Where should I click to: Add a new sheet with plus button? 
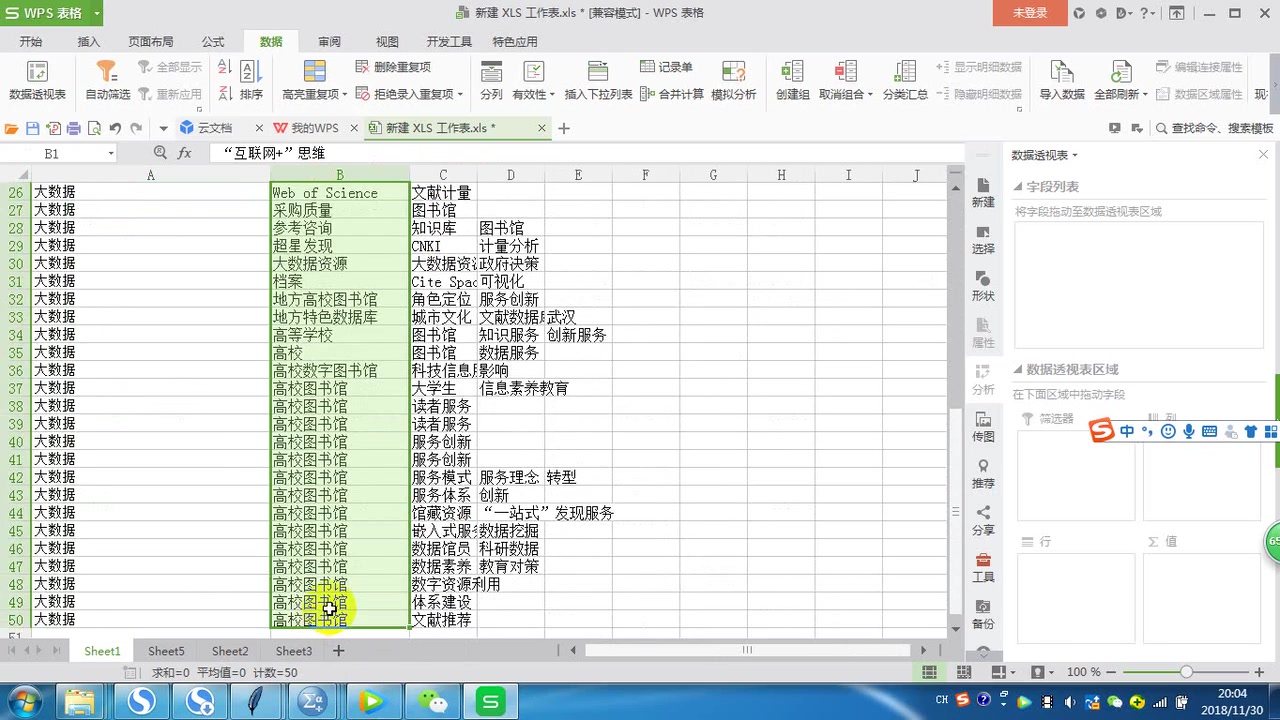coord(338,651)
